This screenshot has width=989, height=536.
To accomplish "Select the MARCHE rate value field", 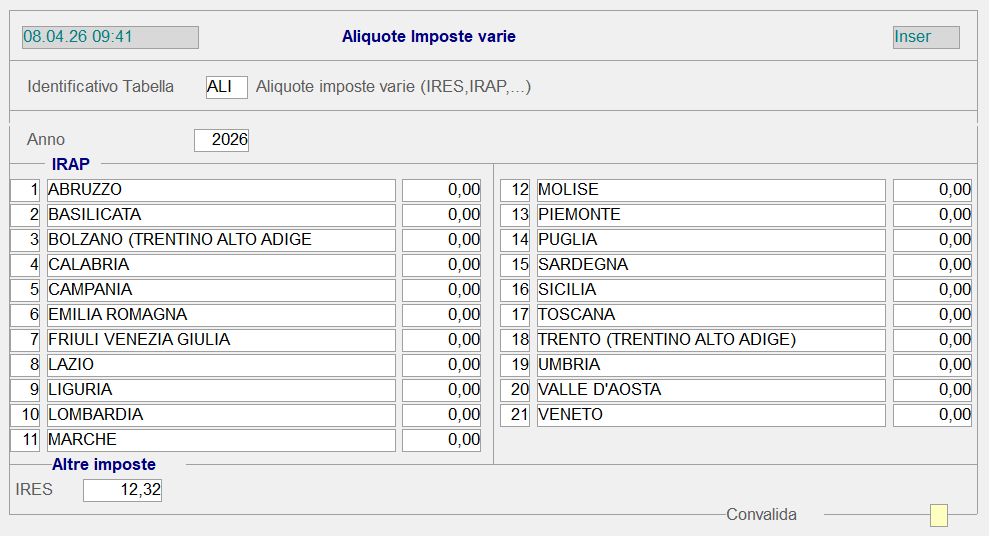I will [x=441, y=440].
